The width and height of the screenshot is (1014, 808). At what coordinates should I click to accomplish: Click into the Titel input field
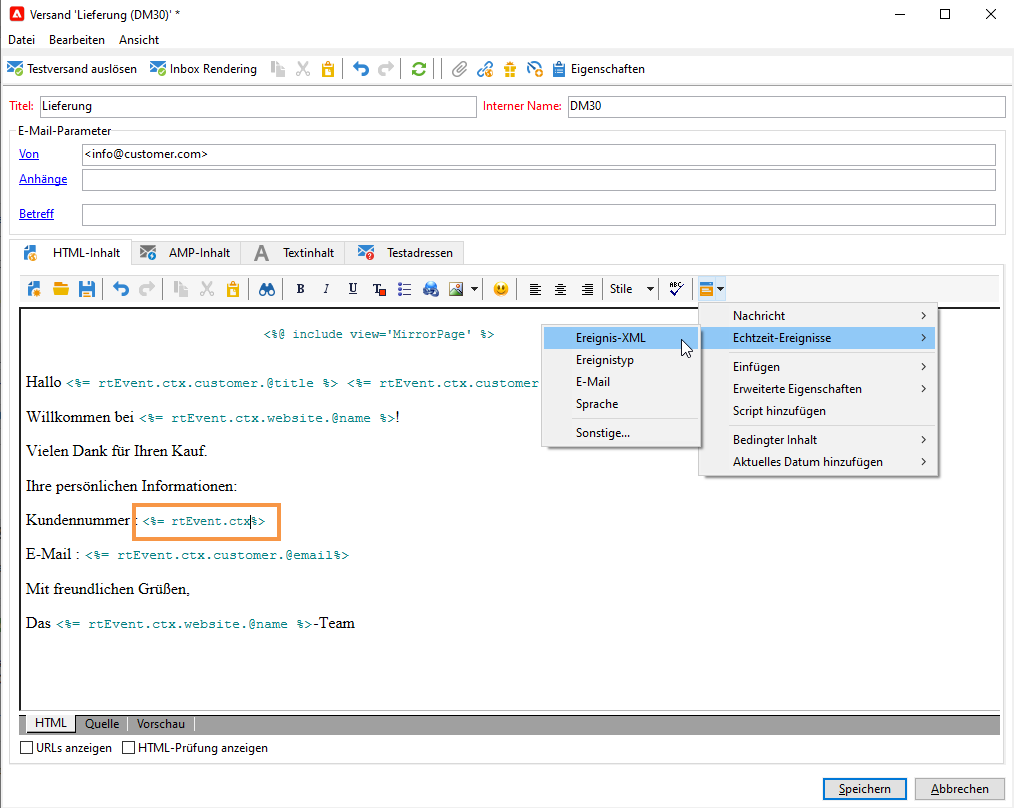click(x=258, y=106)
